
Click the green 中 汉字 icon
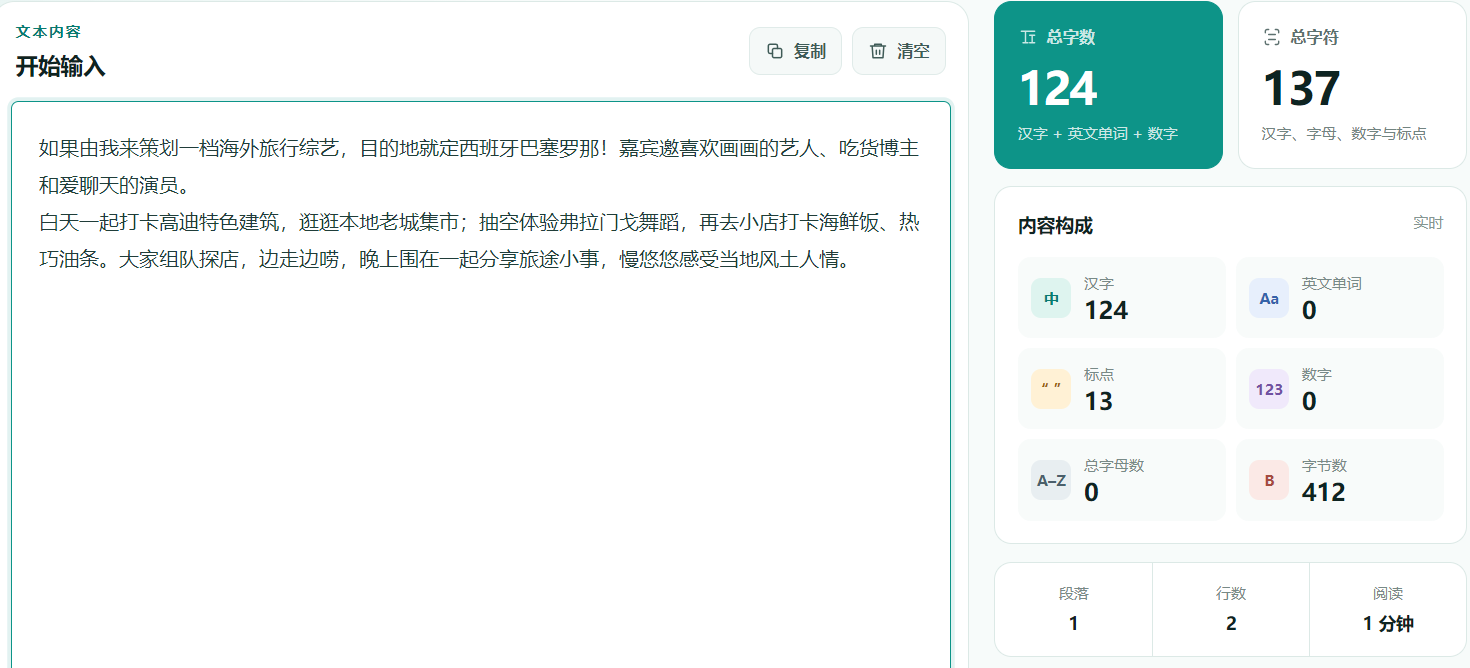1051,298
